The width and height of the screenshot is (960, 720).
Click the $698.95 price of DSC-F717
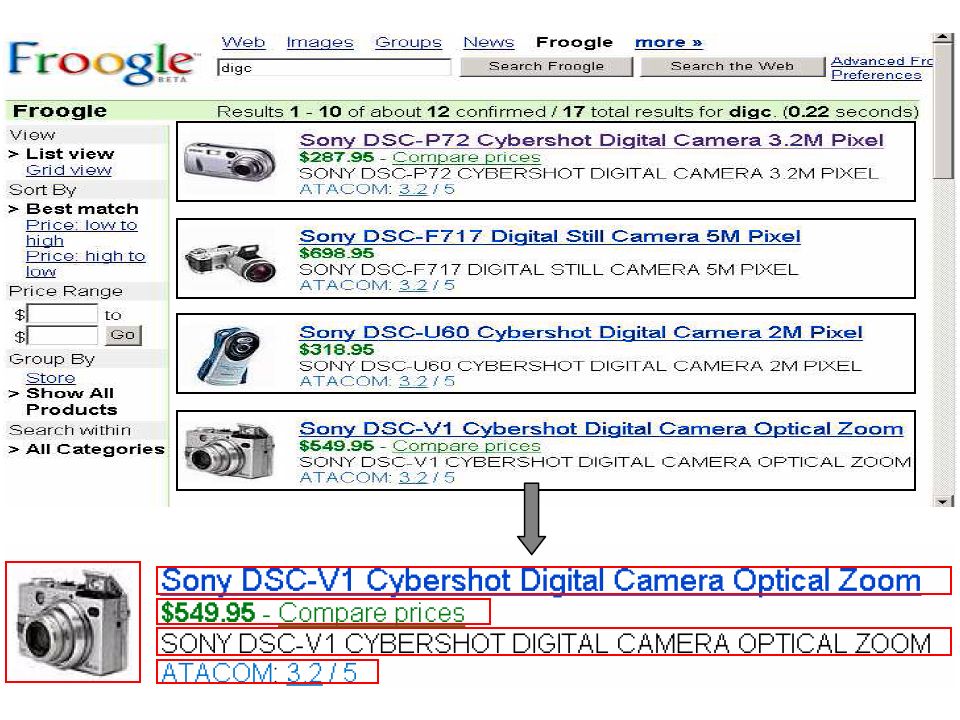[x=336, y=253]
